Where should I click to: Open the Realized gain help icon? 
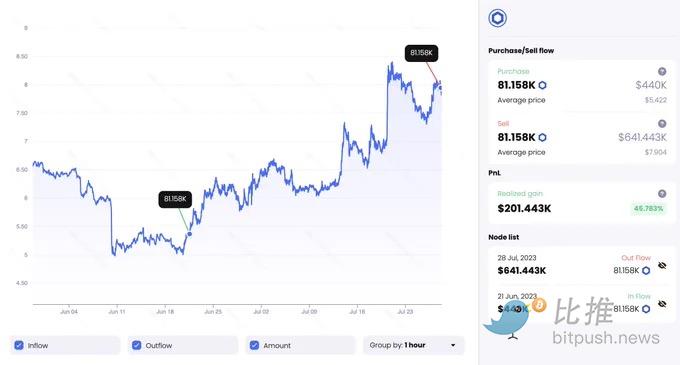tap(662, 194)
